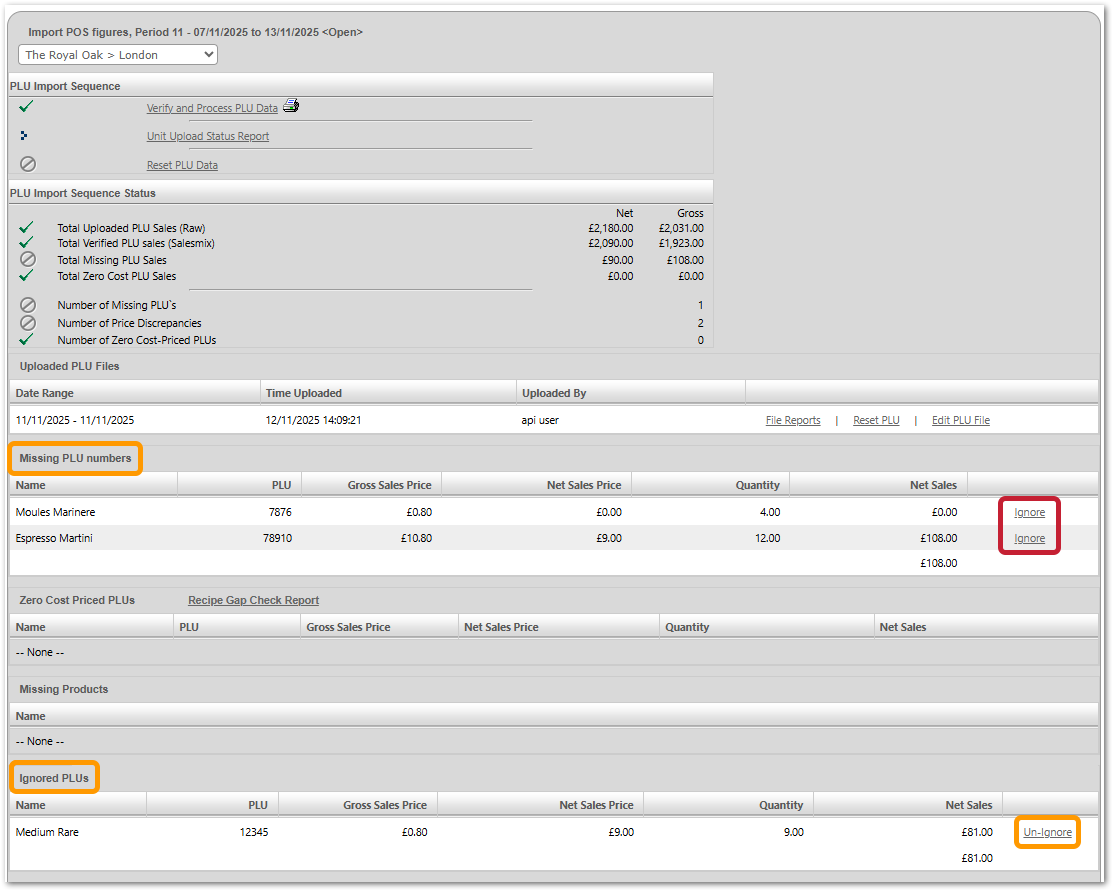Click the blue arrow icon beside Unit Upload Status Report
Viewport: 1113px width, 891px height.
(x=24, y=135)
